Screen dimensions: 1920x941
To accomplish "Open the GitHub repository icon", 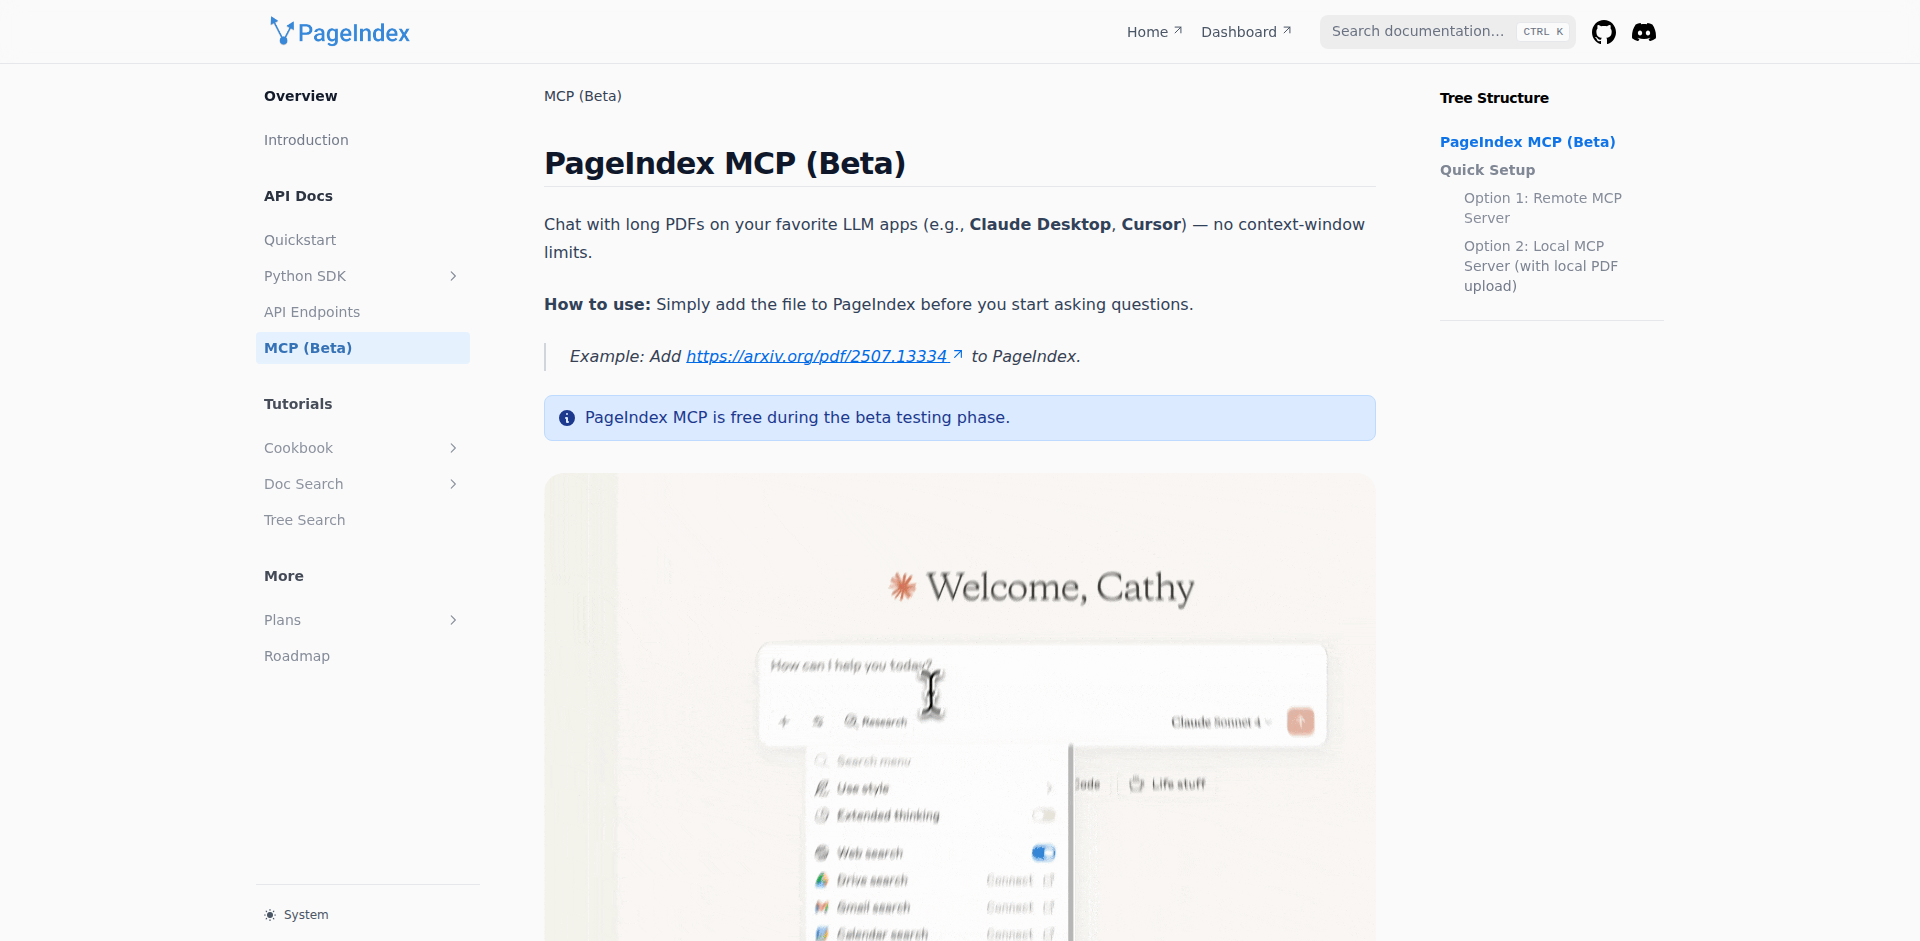I will pos(1604,32).
